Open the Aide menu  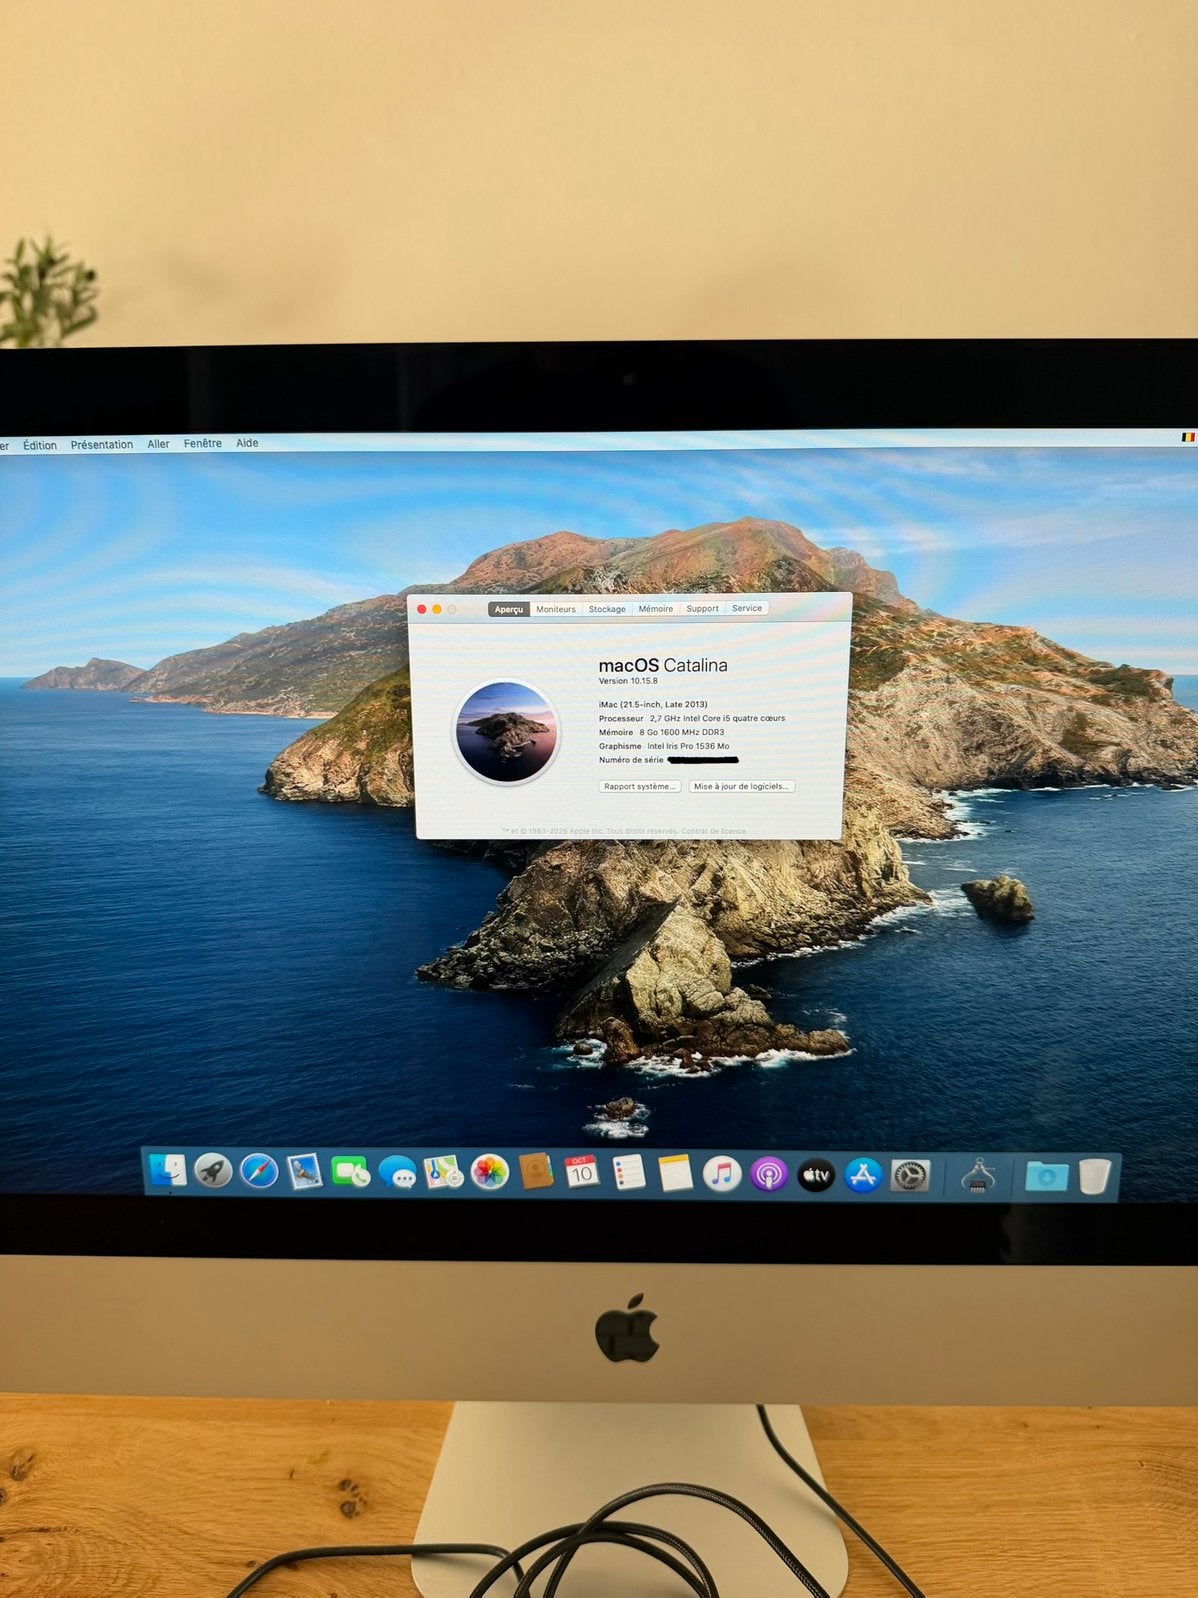click(x=247, y=443)
